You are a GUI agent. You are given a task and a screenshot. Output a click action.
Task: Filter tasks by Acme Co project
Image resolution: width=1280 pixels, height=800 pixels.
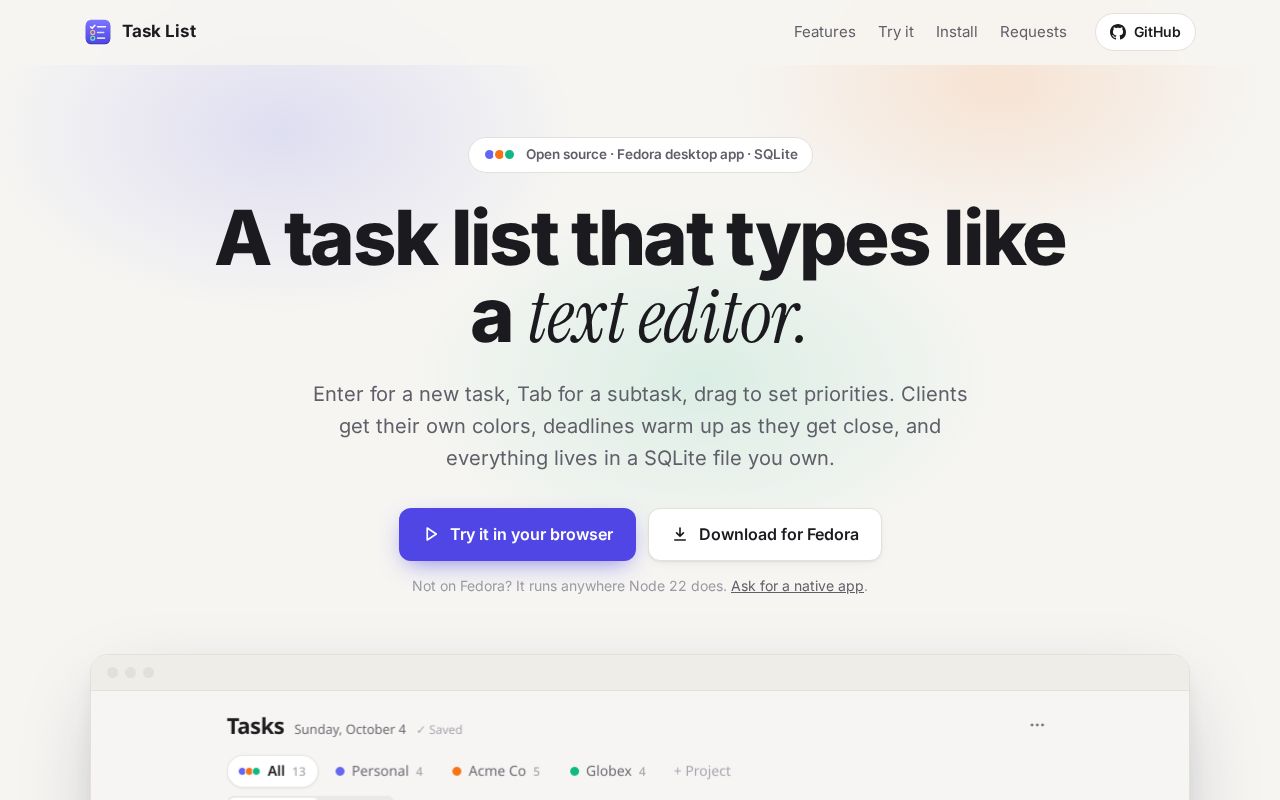pyautogui.click(x=496, y=771)
